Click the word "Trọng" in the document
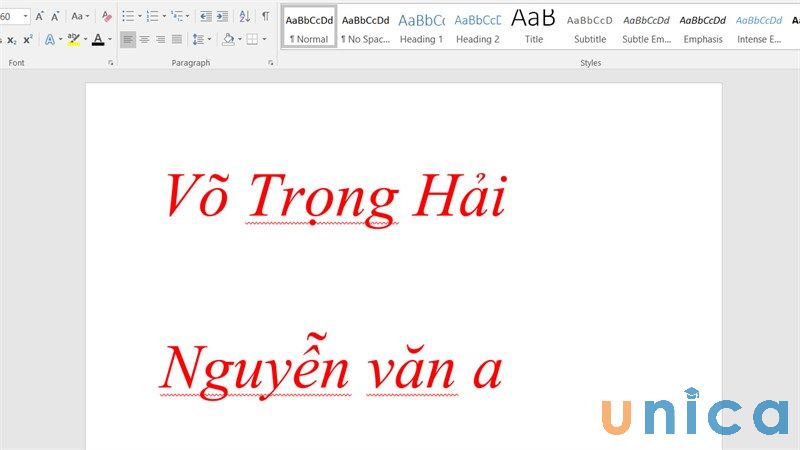The width and height of the screenshot is (800, 450). [x=323, y=199]
